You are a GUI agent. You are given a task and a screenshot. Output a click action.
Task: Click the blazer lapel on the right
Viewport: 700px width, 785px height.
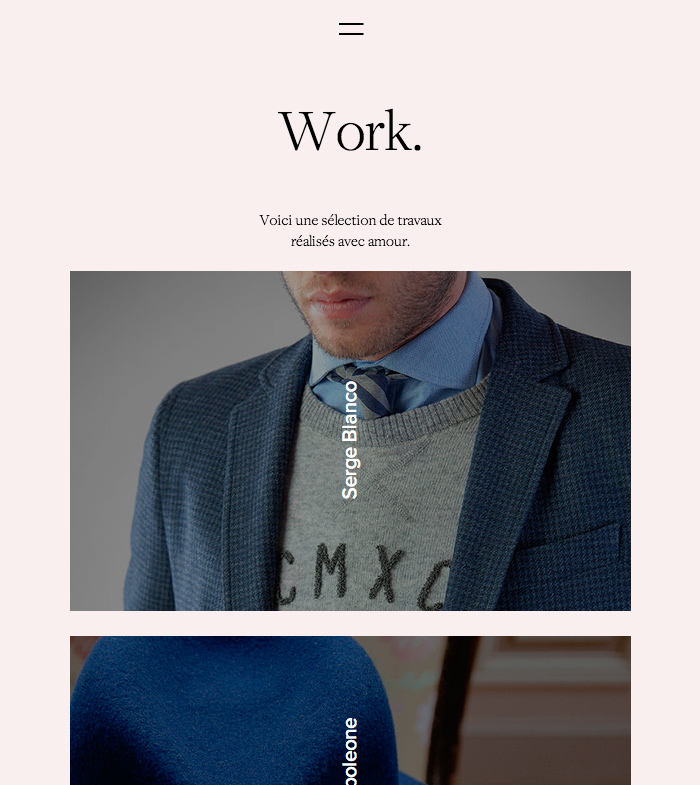coord(516,431)
